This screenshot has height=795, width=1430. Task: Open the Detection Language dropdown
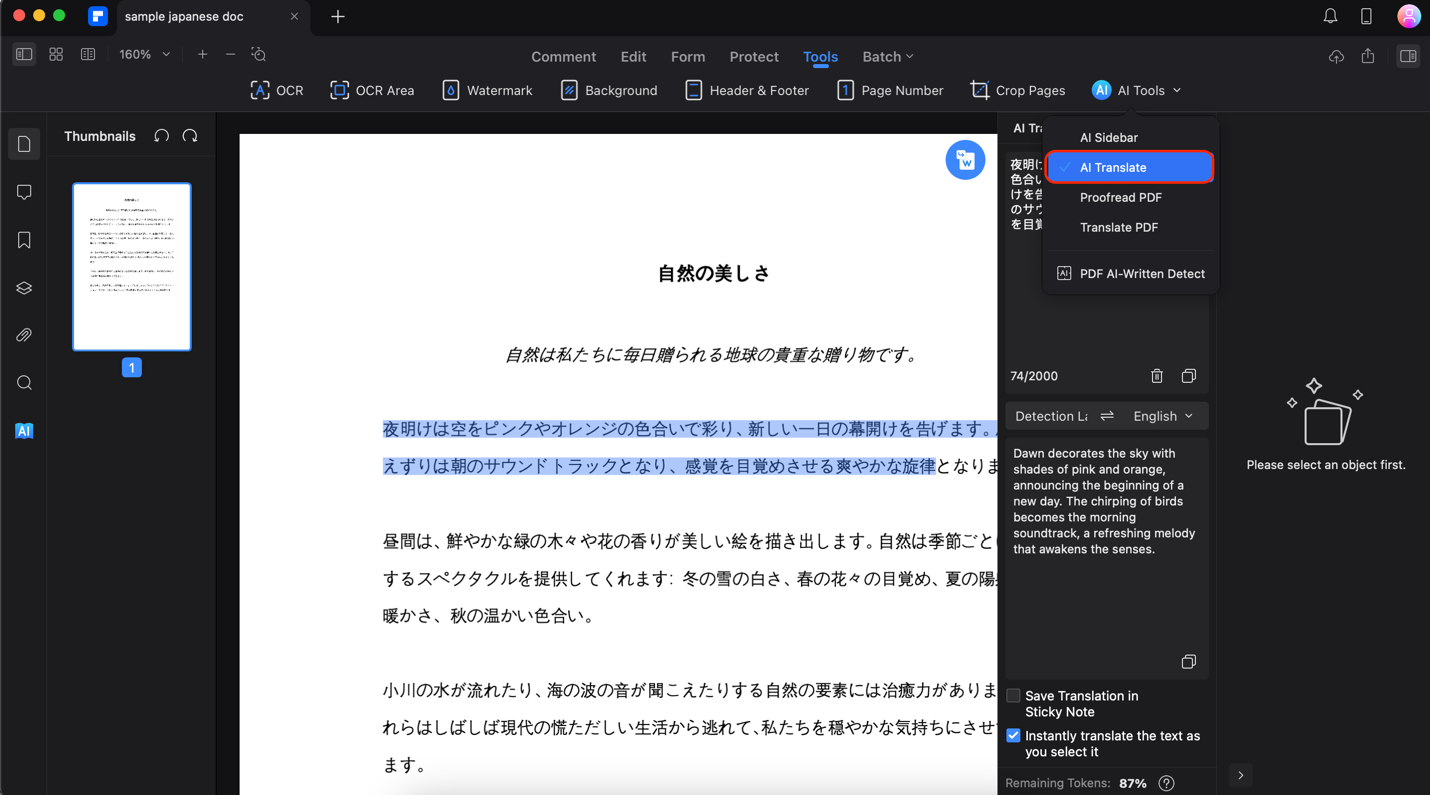pos(1050,416)
